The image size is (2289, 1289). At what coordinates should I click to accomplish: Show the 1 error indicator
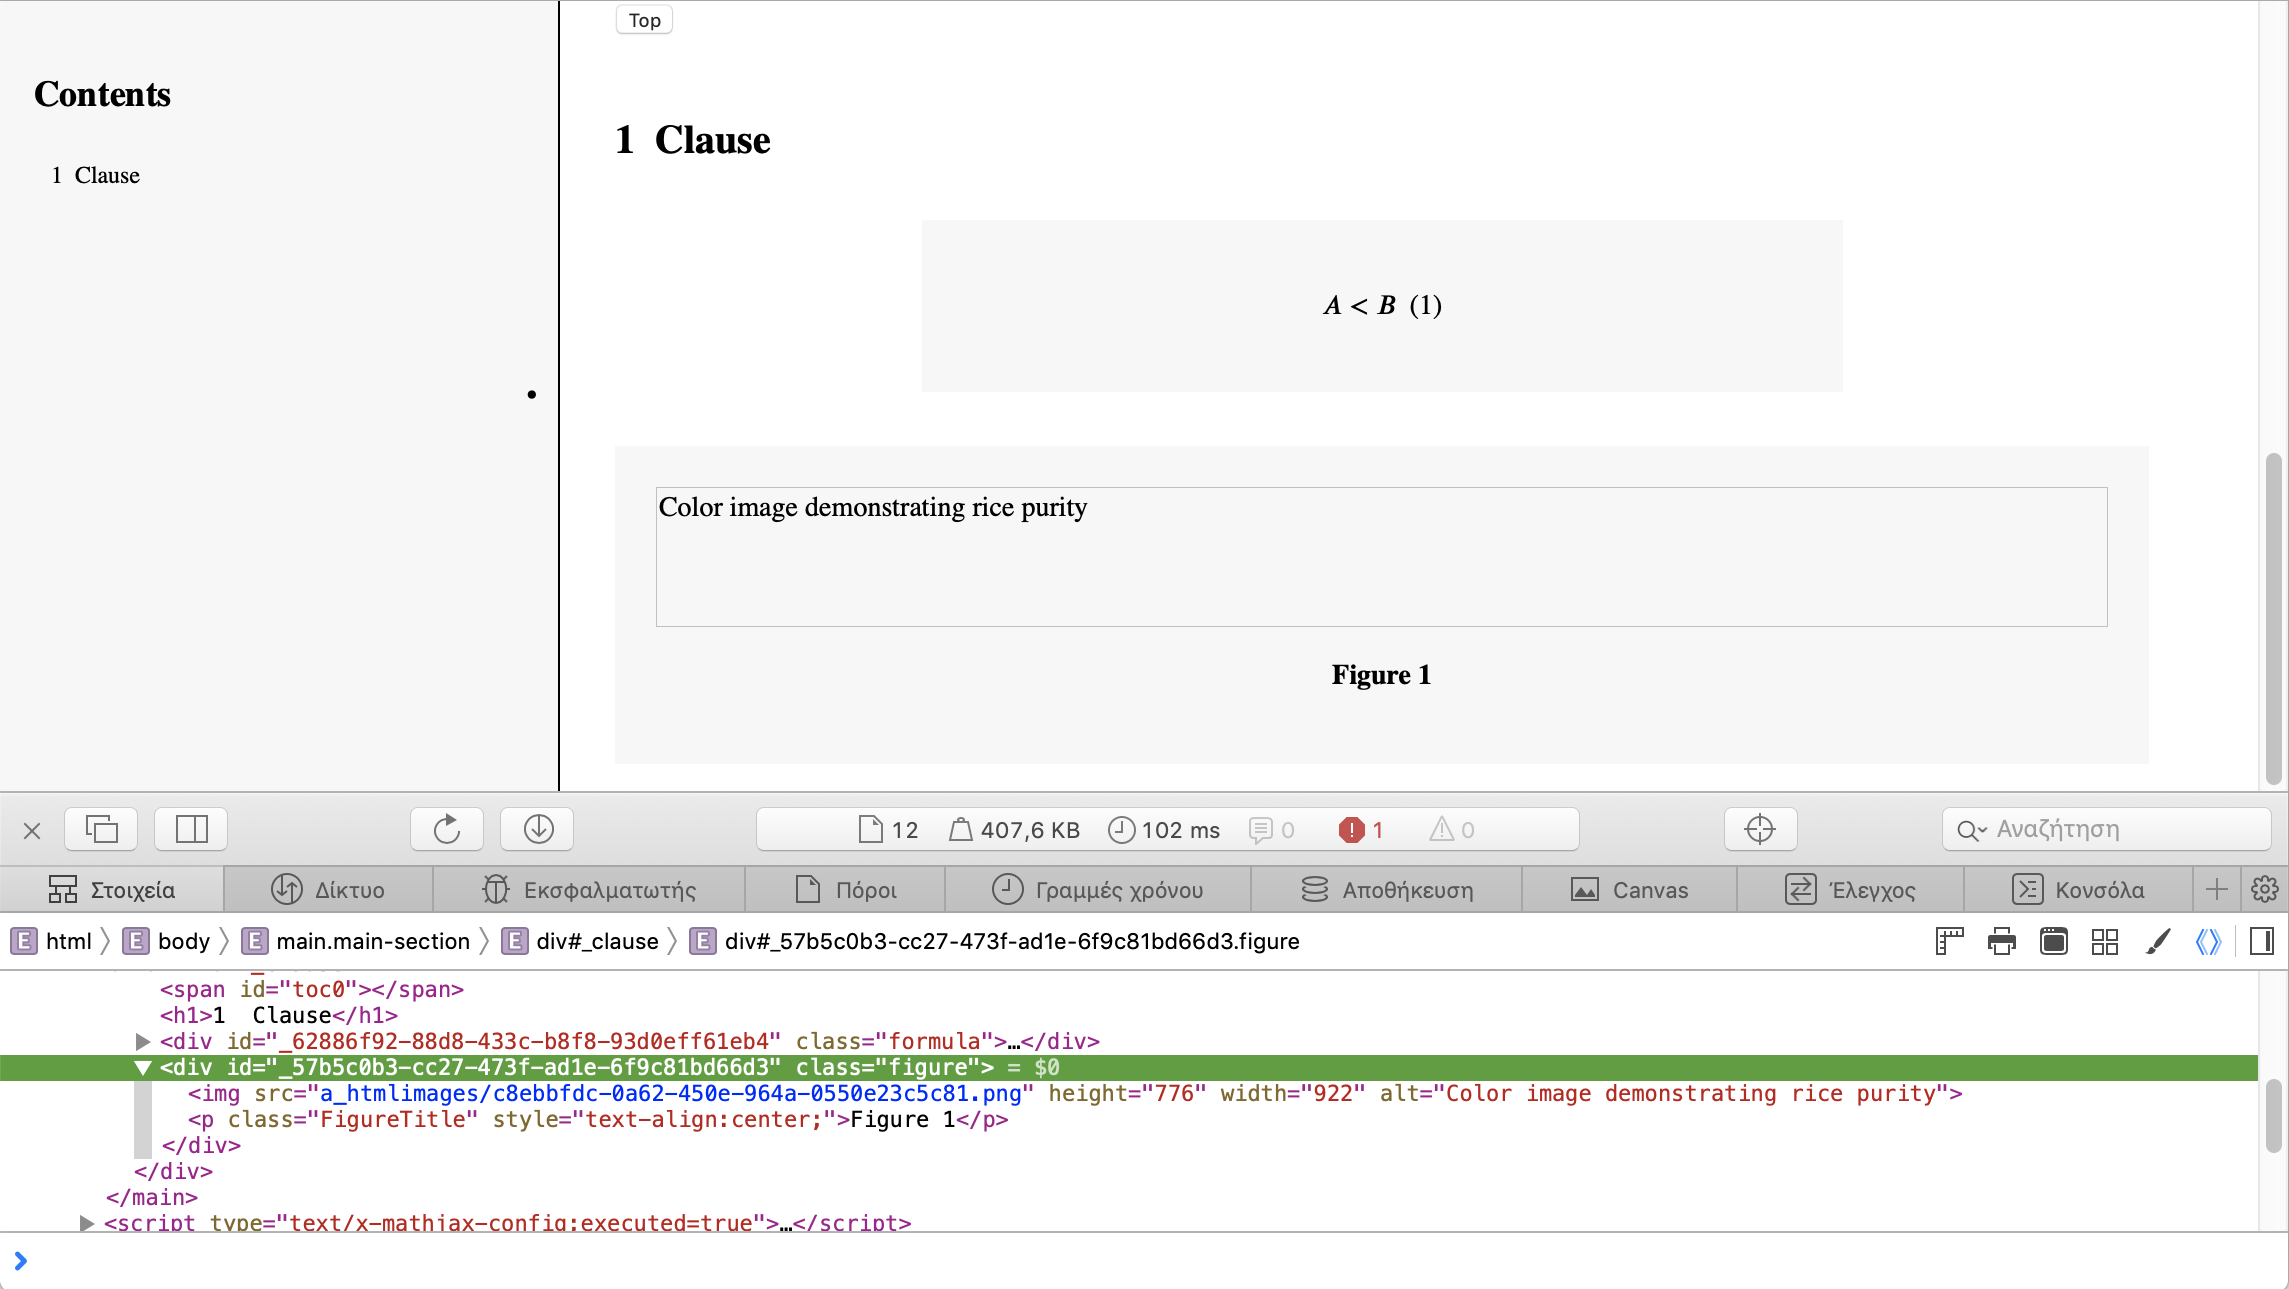[x=1361, y=830]
